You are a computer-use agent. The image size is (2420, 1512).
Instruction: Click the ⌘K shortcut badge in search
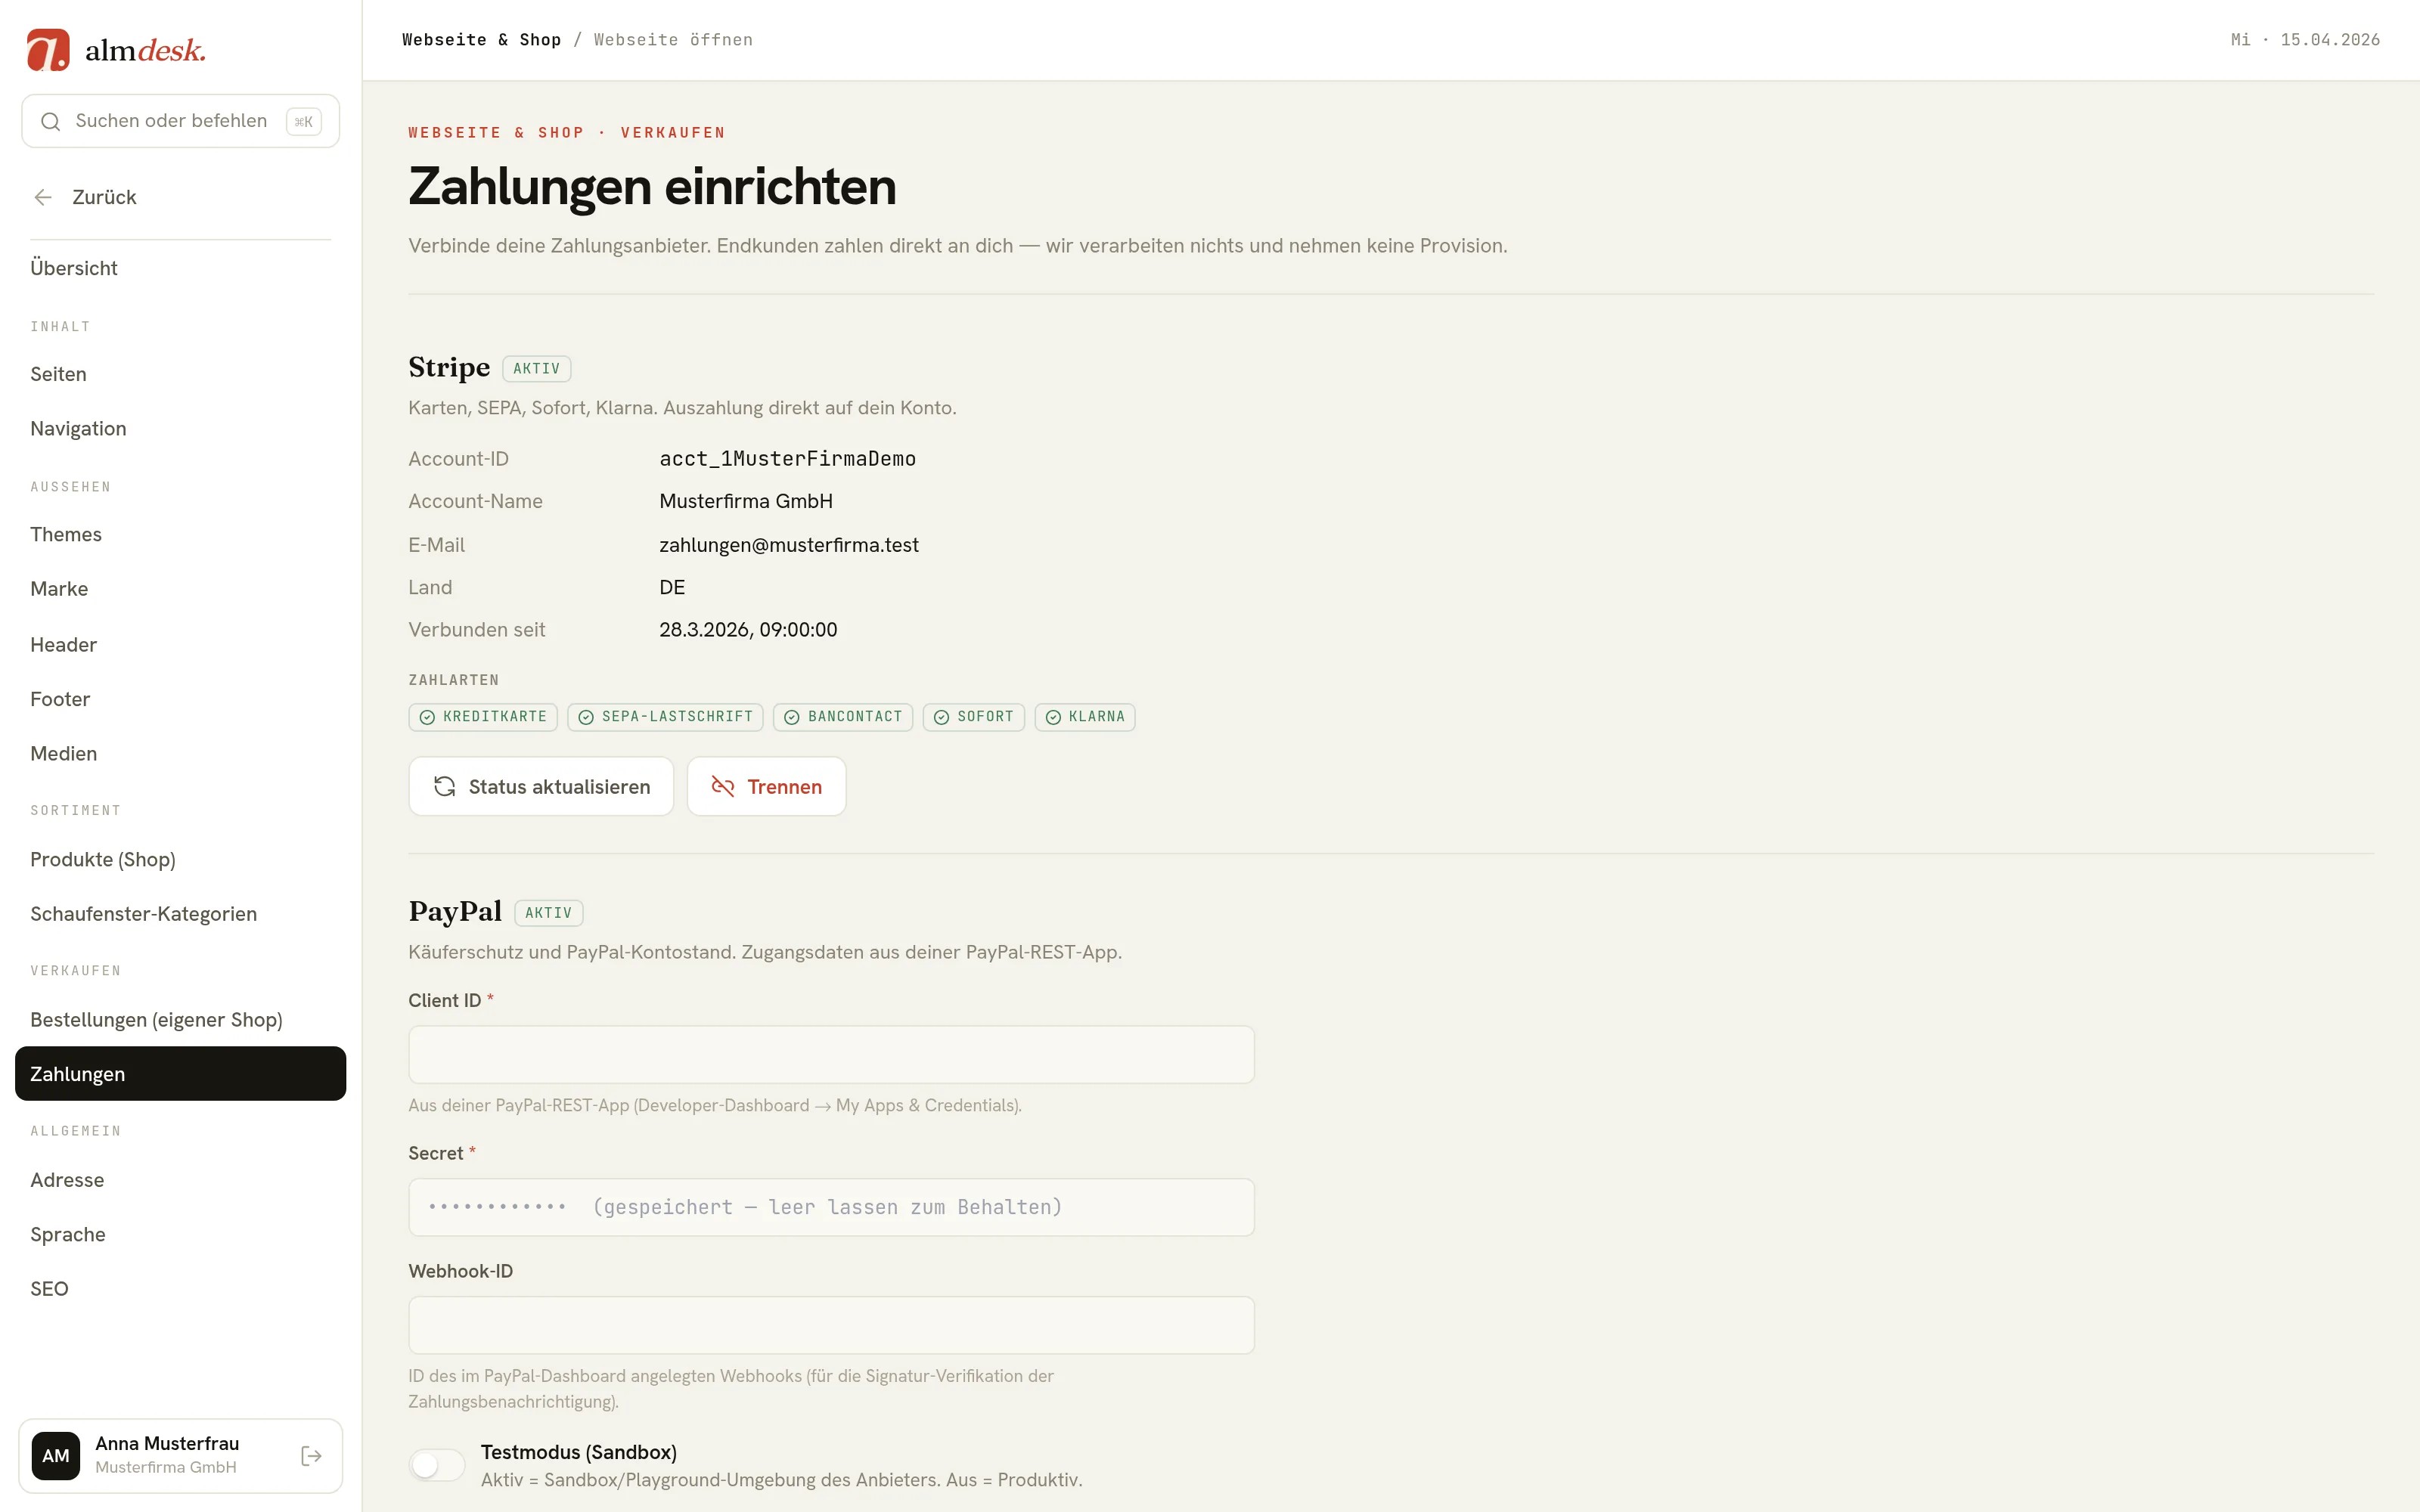304,121
